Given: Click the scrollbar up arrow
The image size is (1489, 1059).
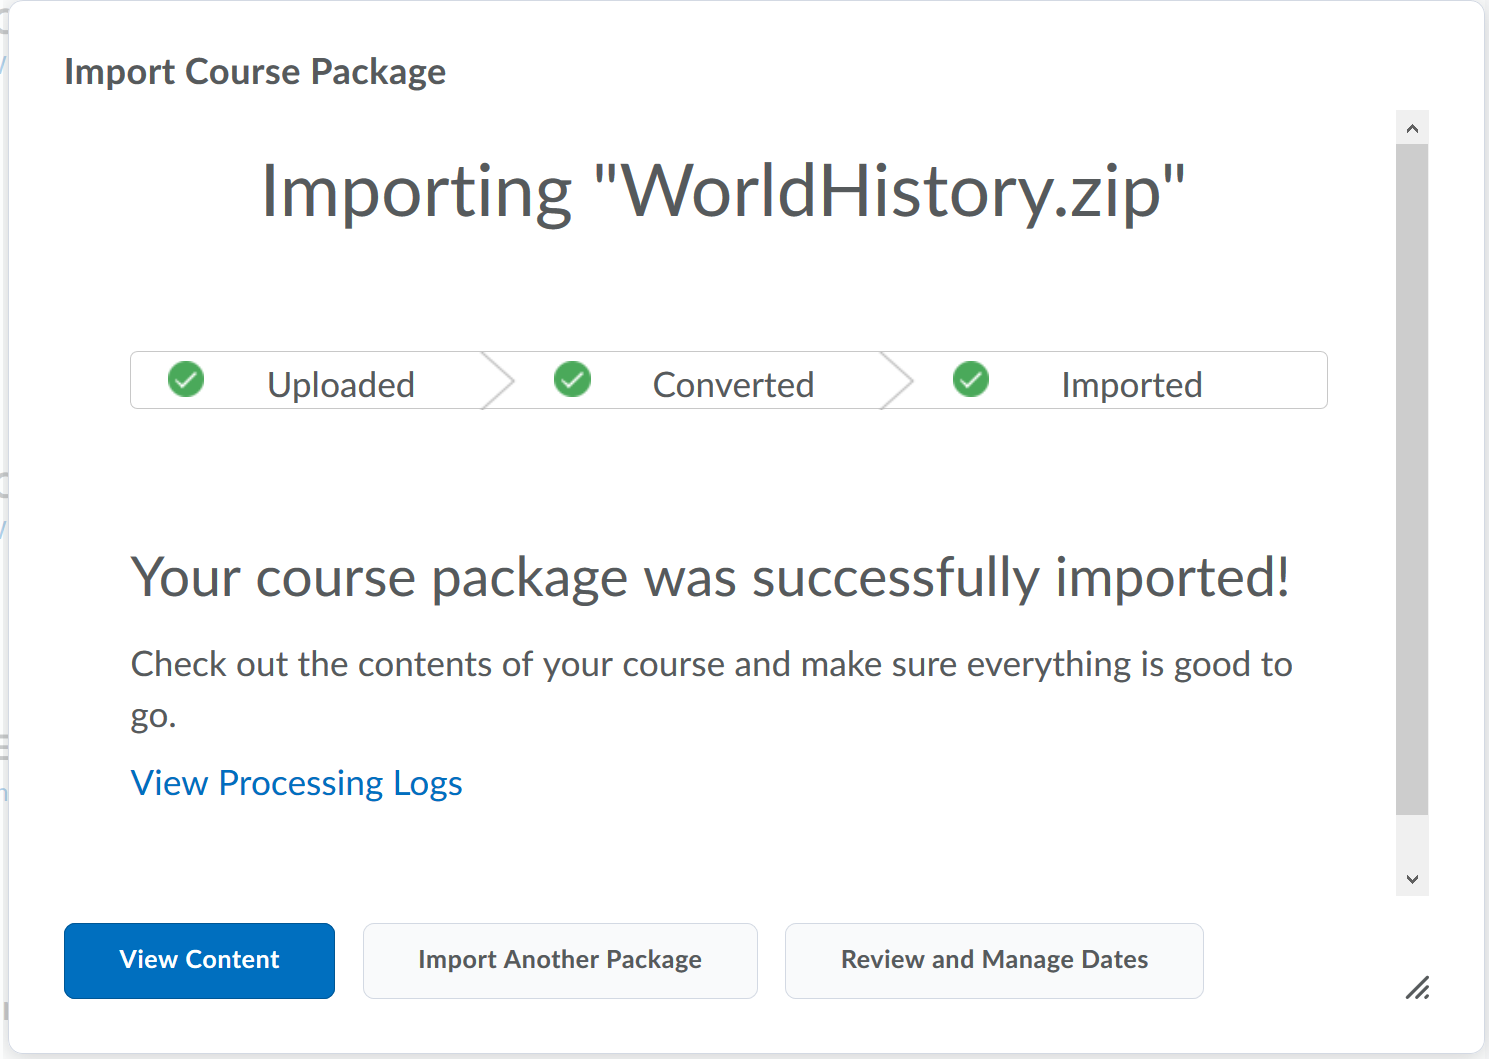Looking at the screenshot, I should pyautogui.click(x=1412, y=127).
